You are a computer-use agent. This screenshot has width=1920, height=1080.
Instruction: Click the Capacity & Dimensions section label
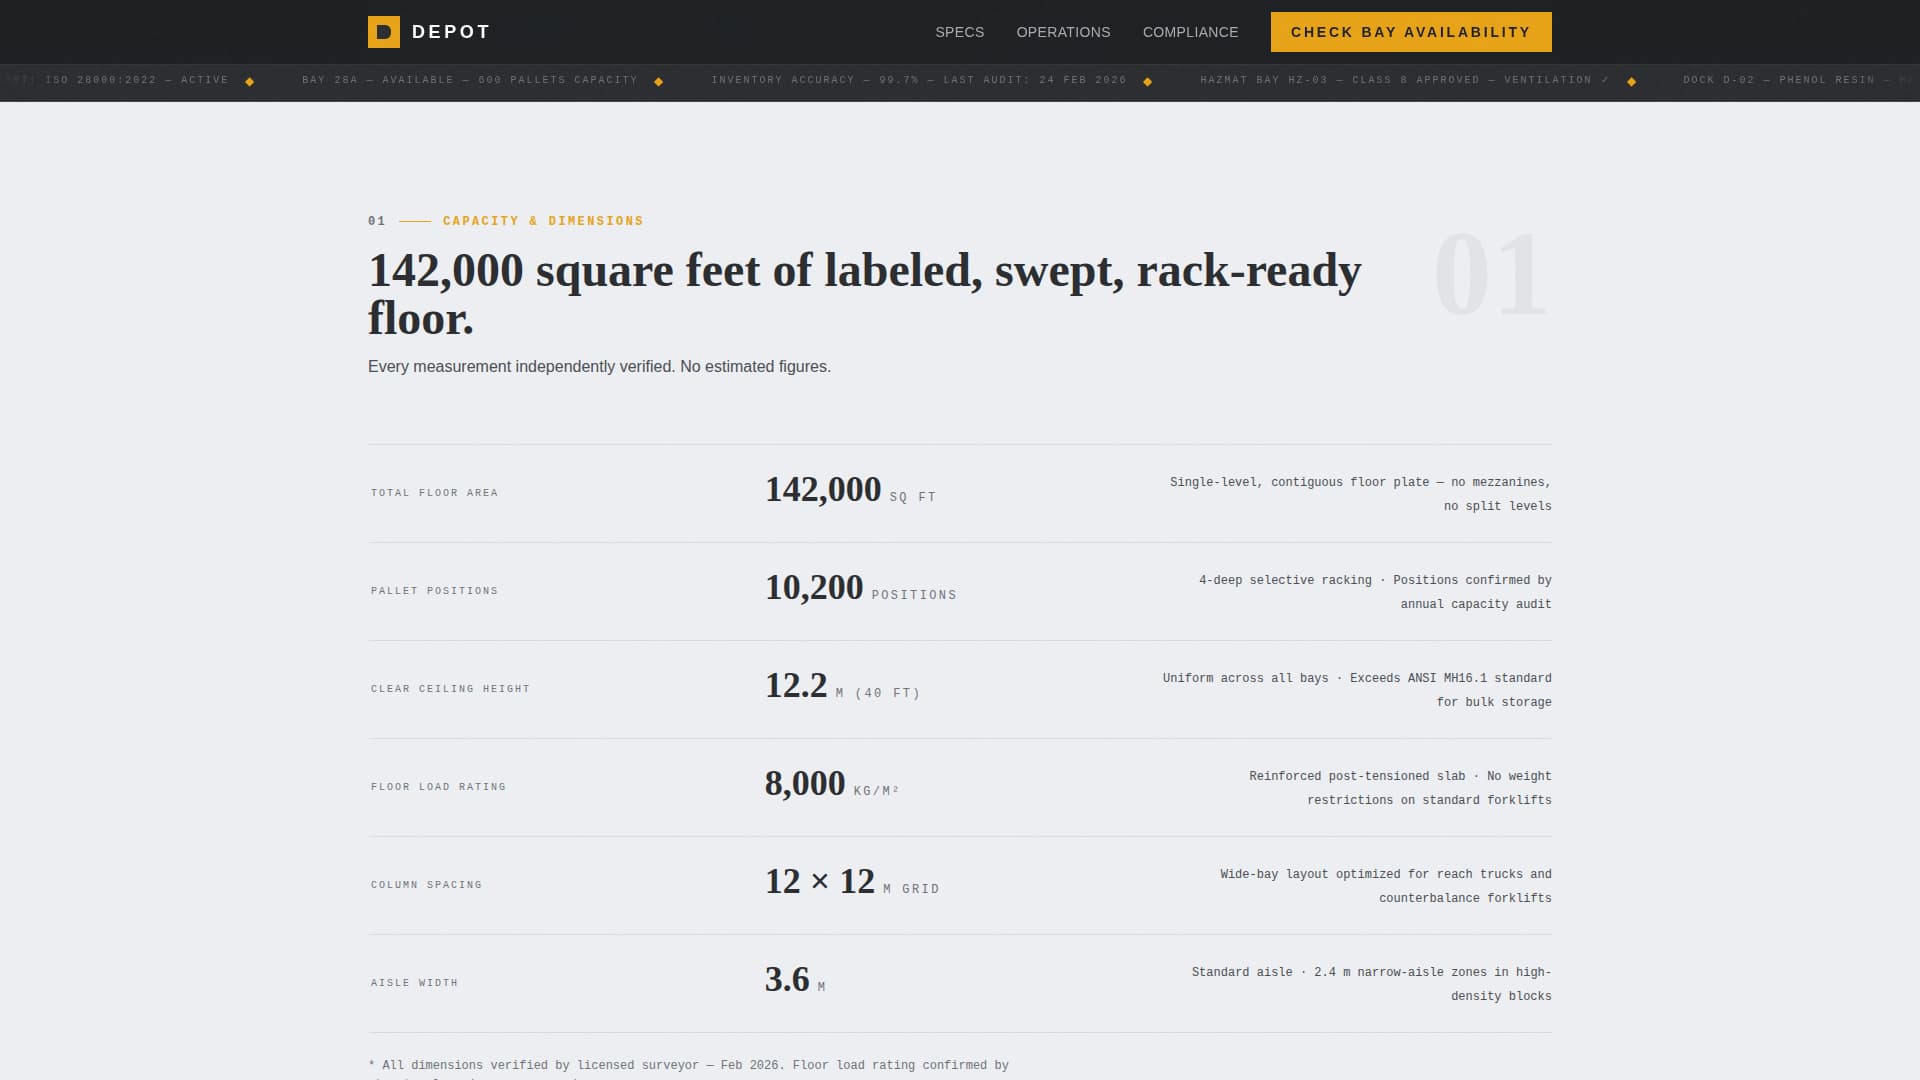pyautogui.click(x=543, y=221)
